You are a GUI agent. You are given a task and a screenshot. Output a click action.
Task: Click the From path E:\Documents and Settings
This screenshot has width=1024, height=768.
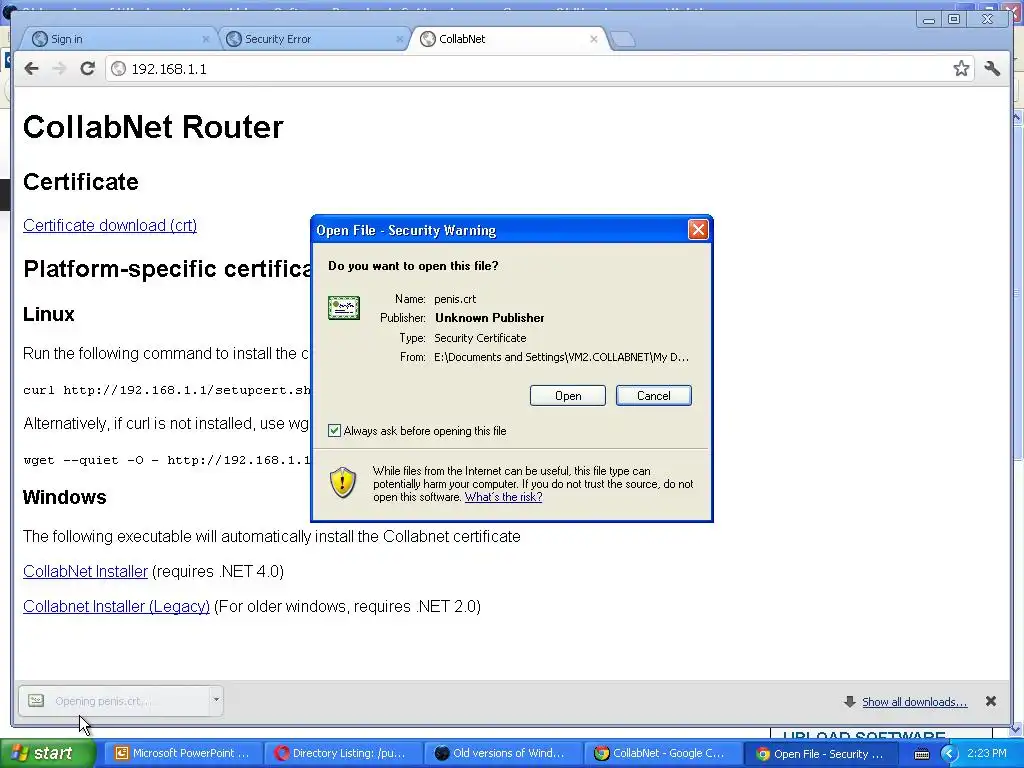click(x=562, y=357)
